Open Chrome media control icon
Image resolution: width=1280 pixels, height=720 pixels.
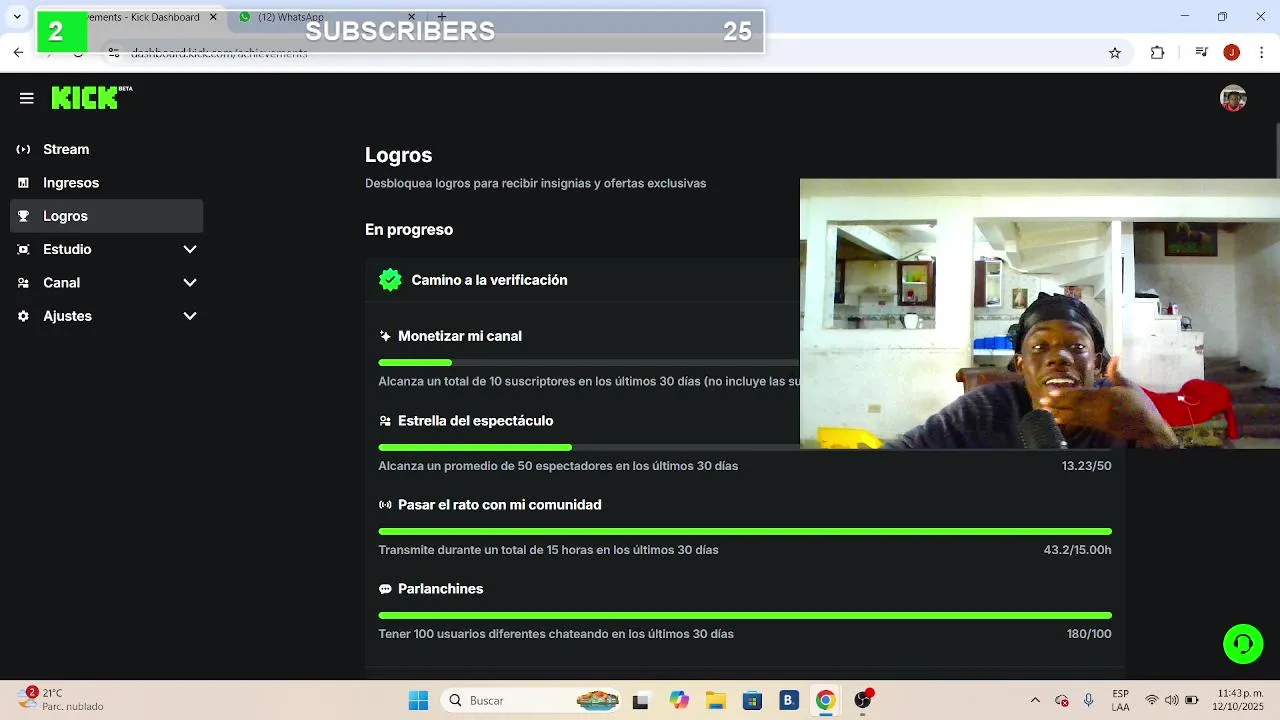pyautogui.click(x=1202, y=53)
